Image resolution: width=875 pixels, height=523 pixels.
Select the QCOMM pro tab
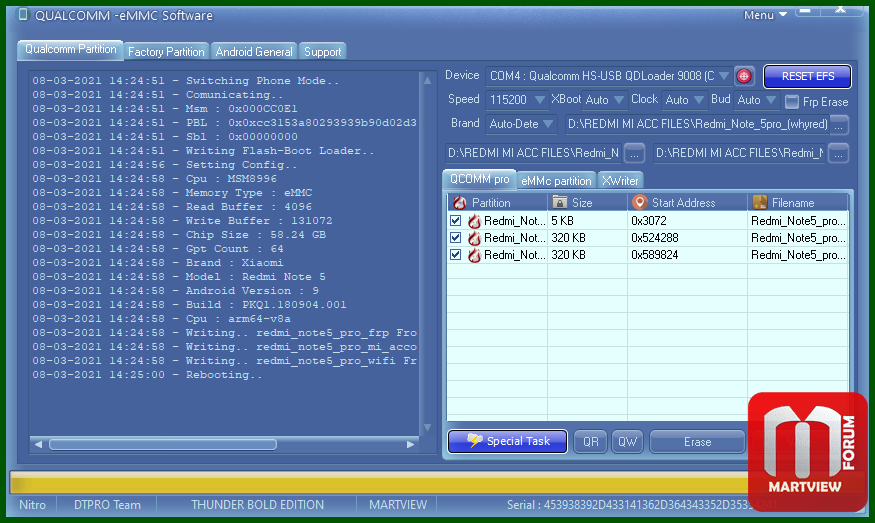coord(479,179)
